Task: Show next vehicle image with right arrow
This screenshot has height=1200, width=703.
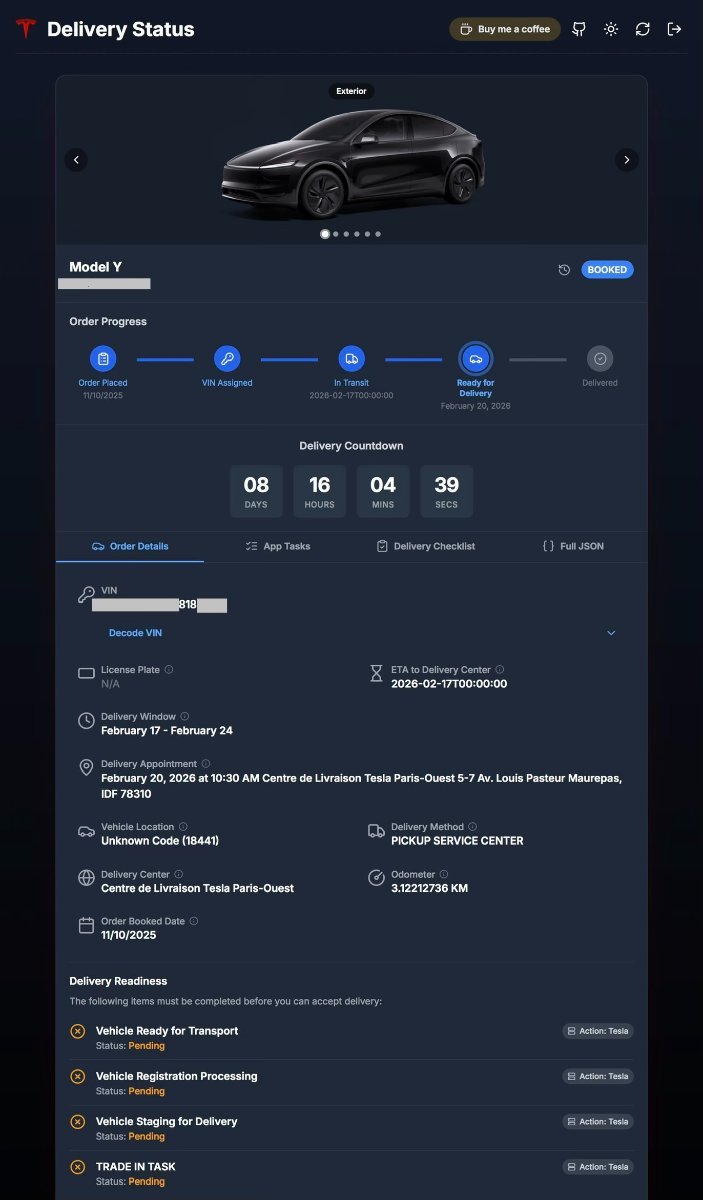Action: 626,159
